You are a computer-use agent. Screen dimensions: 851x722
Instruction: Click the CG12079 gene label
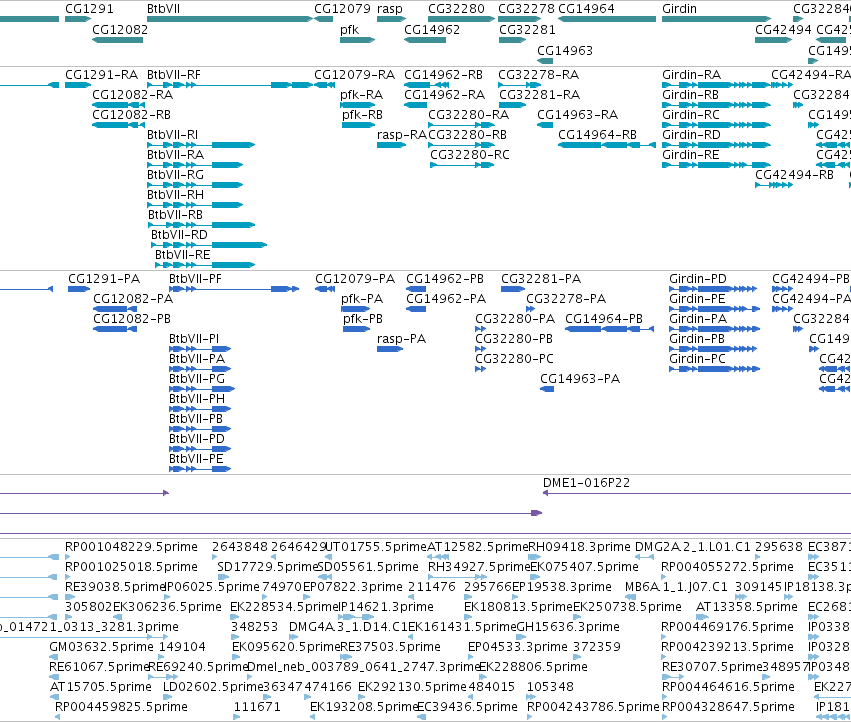click(x=342, y=9)
